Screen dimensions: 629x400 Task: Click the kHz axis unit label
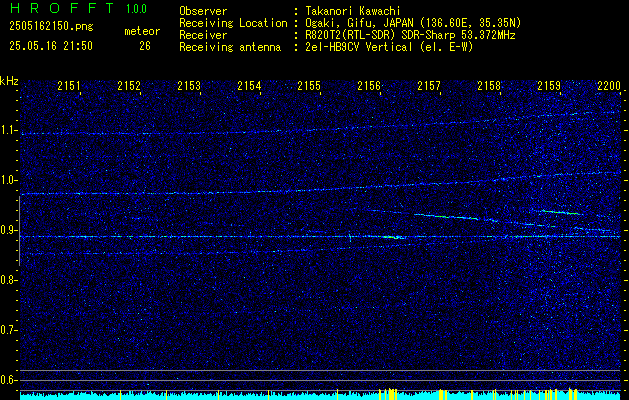point(9,81)
